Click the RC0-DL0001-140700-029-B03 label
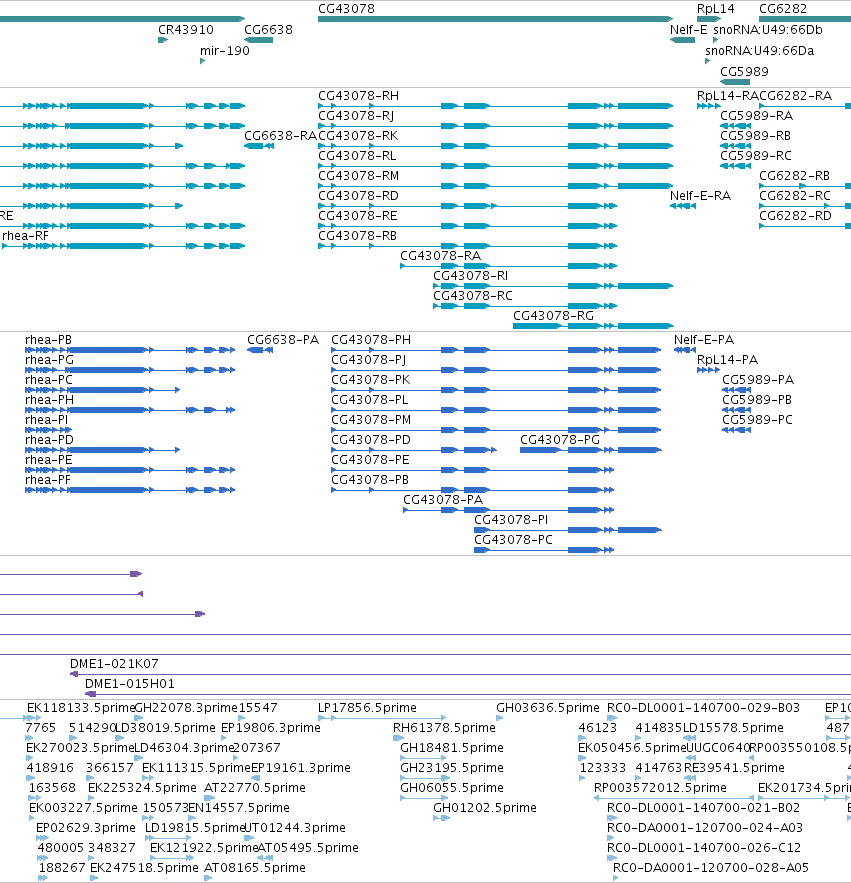This screenshot has width=851, height=883. [703, 707]
